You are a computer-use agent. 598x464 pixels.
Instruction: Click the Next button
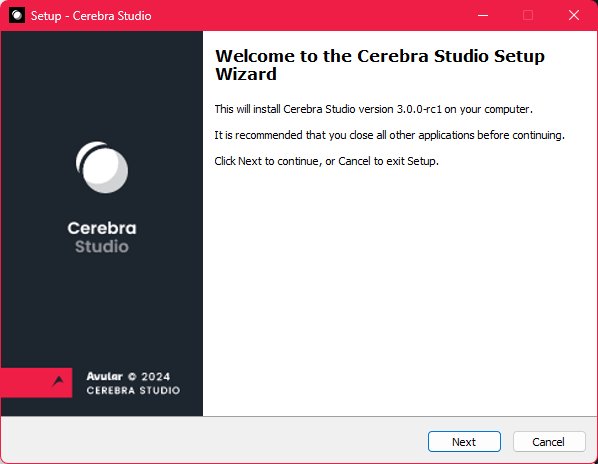click(464, 442)
